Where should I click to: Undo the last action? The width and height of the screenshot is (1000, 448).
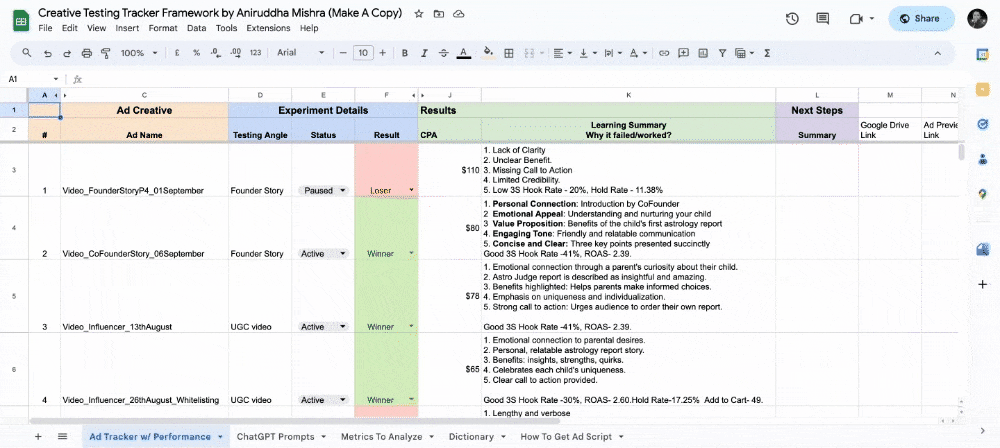pyautogui.click(x=47, y=53)
